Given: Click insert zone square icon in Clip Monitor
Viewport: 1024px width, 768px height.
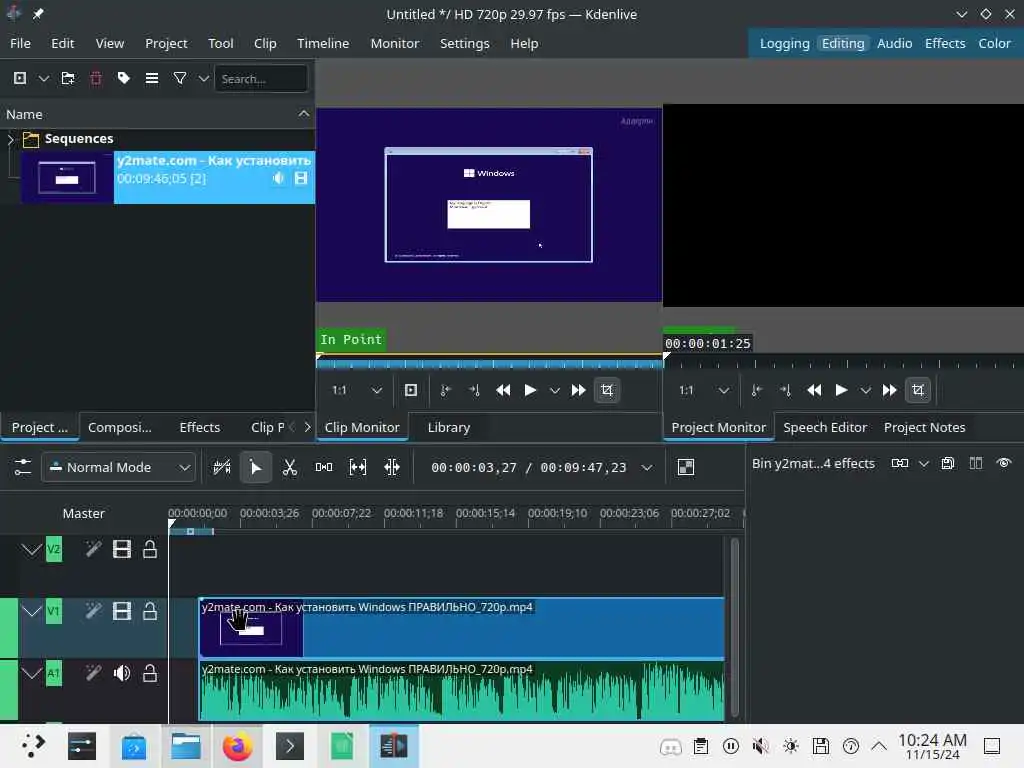Looking at the screenshot, I should pyautogui.click(x=411, y=391).
